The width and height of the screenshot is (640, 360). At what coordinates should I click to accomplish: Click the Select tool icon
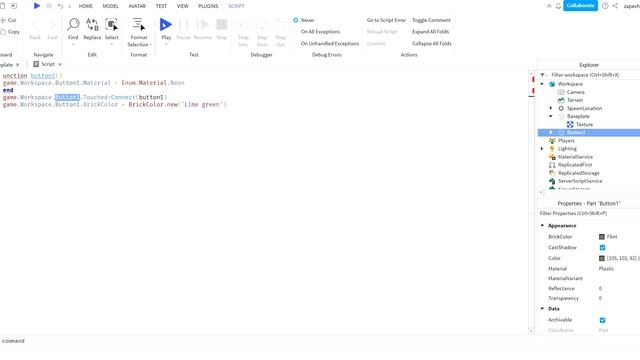pos(111,24)
